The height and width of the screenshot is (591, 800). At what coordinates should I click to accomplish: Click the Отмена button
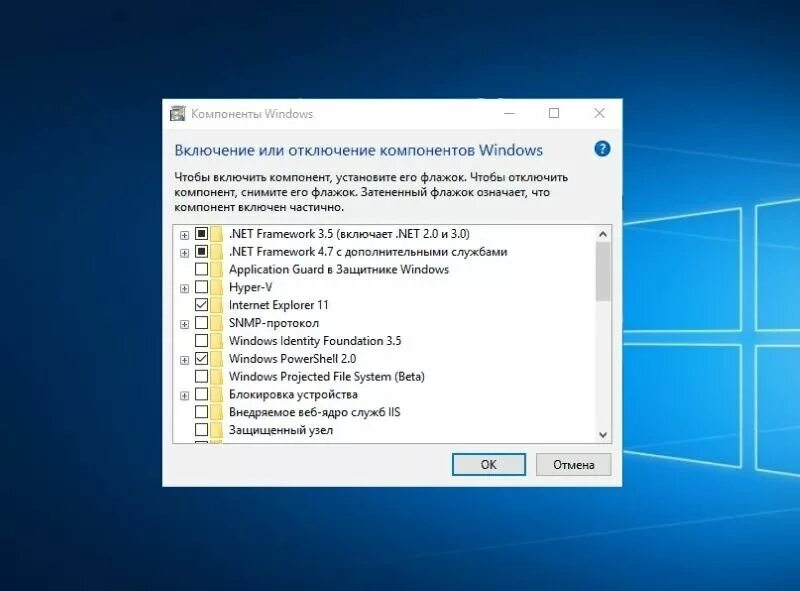click(x=573, y=464)
